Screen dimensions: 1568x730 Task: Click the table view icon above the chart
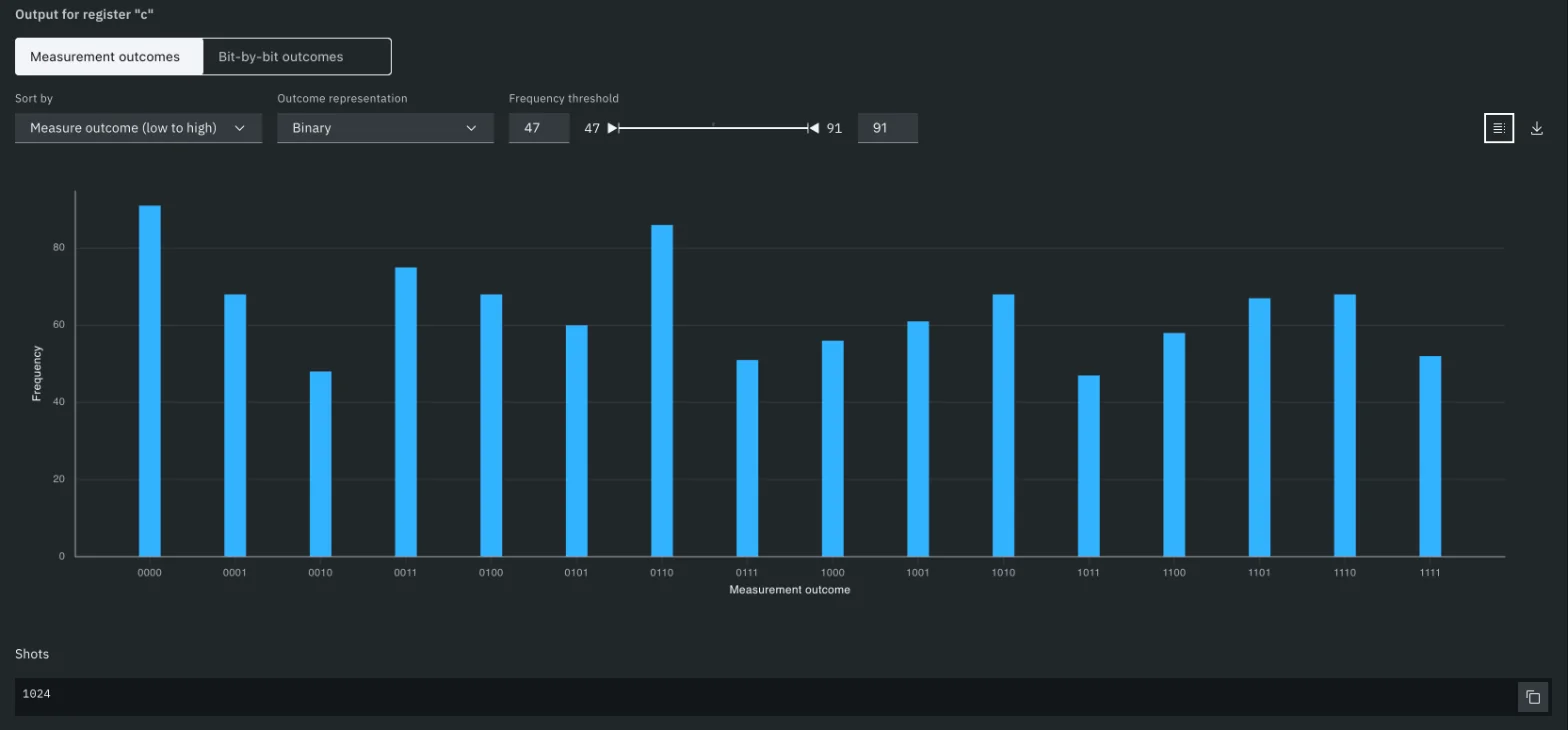click(1498, 128)
